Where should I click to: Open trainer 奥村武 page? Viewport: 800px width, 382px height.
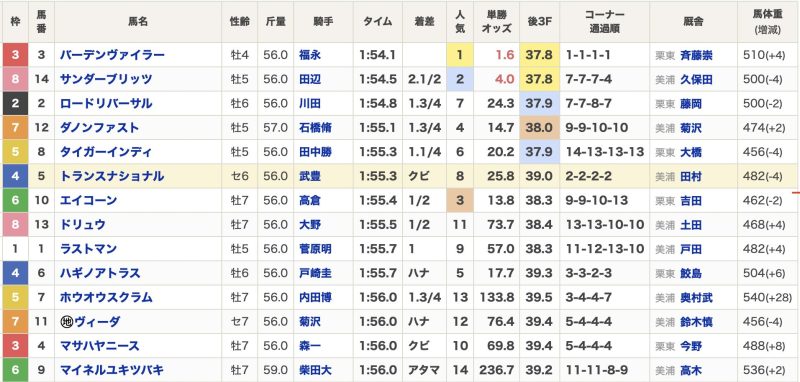[696, 298]
